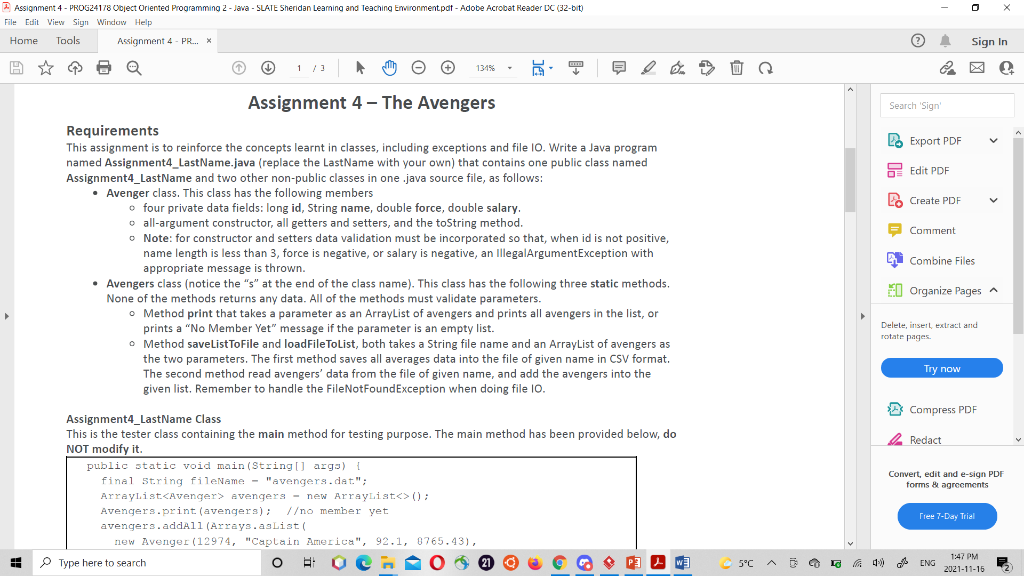Screen dimensions: 1024x576
Task: Close the Assignment 4 document tab
Action: click(x=209, y=40)
